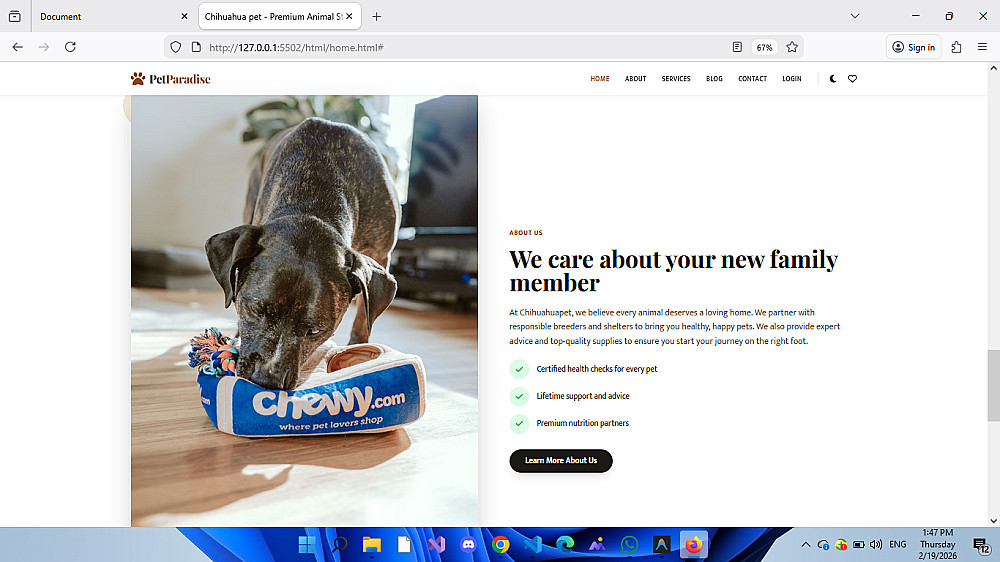The height and width of the screenshot is (562, 1000).
Task: Toggle dark mode moon icon
Action: point(832,78)
